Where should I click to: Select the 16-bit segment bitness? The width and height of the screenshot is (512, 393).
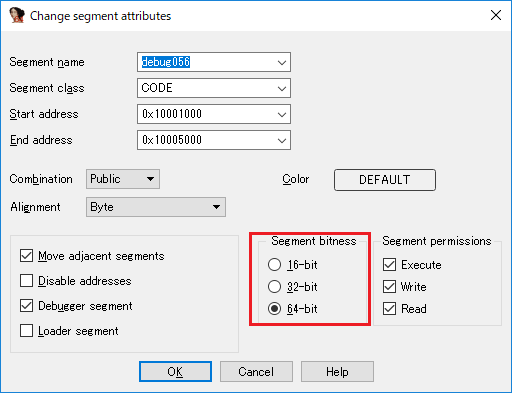[x=274, y=265]
